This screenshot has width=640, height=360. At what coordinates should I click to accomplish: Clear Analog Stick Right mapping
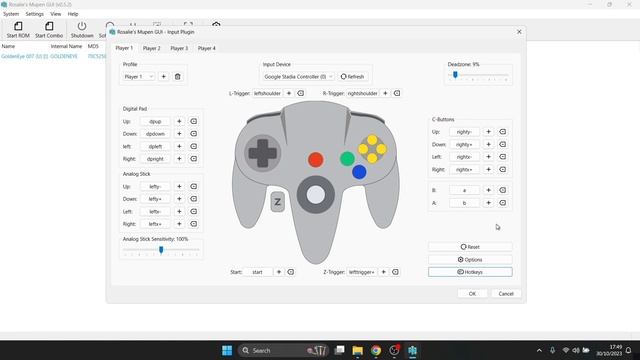[x=193, y=224]
